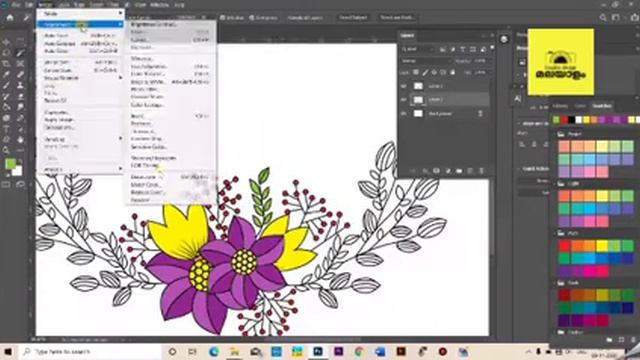Delete layer trash icon in Layers panel

tap(481, 171)
